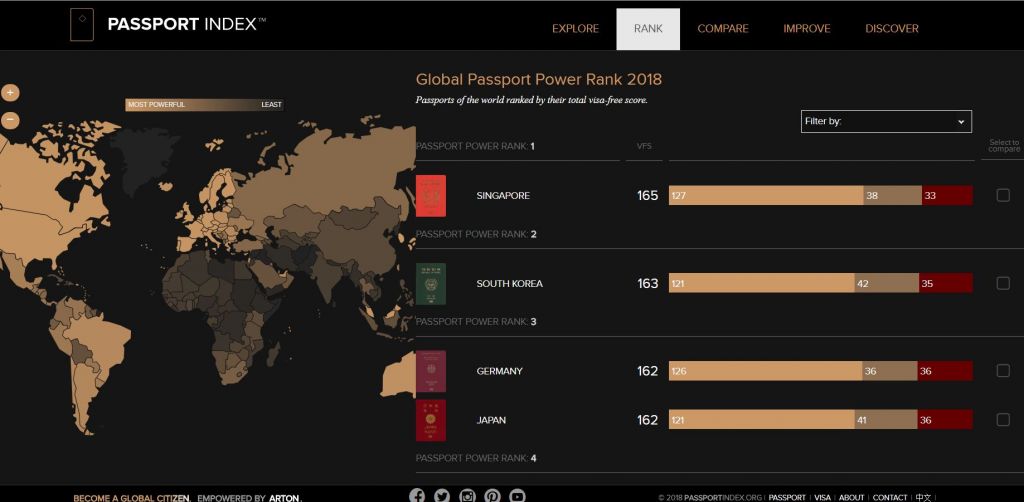Click South Korea's score 163
This screenshot has height=502, width=1024.
tap(648, 283)
